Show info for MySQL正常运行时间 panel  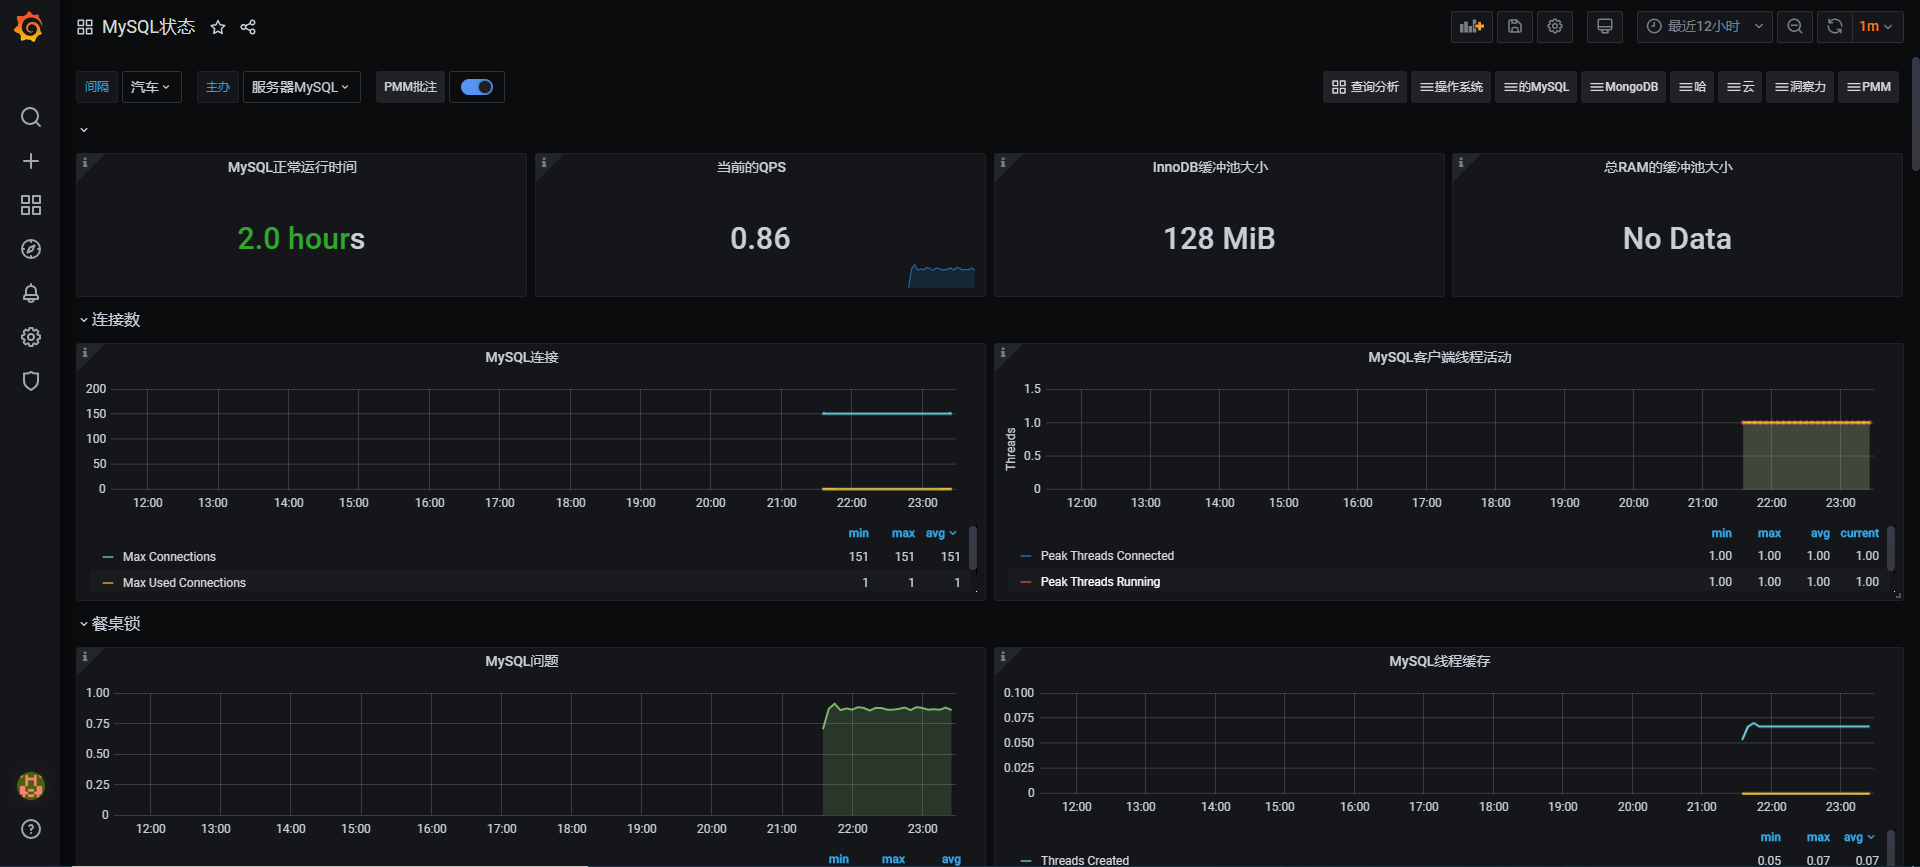pyautogui.click(x=85, y=162)
